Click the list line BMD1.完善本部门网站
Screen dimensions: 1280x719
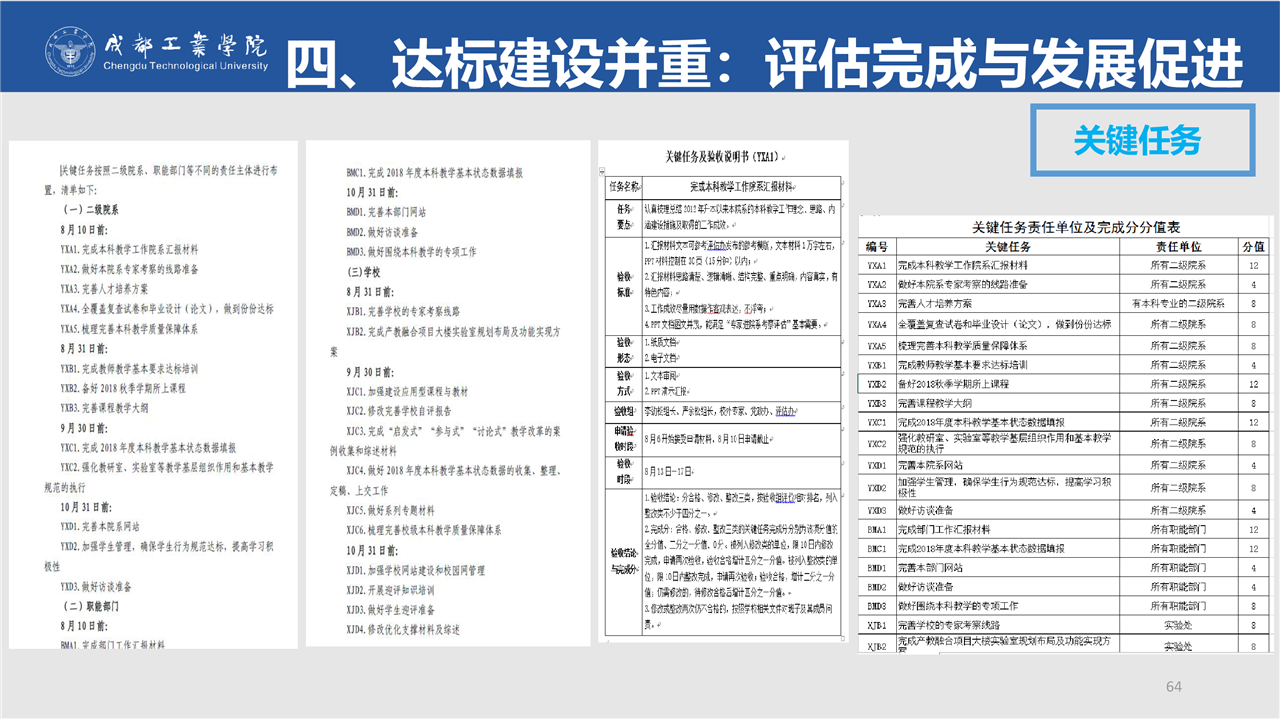pyautogui.click(x=386, y=212)
